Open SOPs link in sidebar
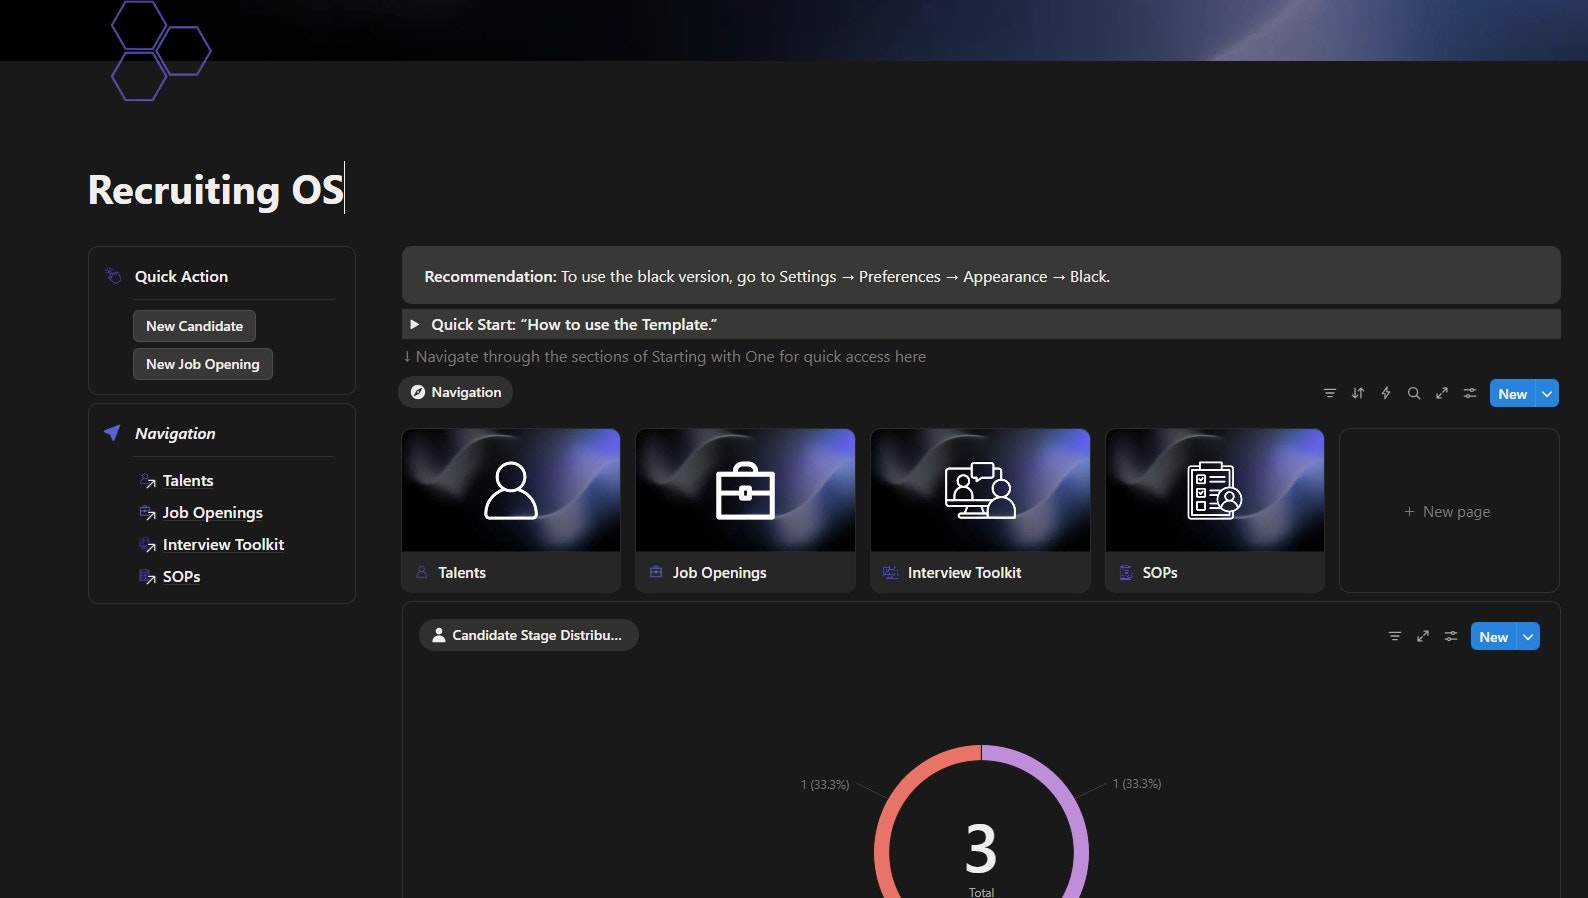The width and height of the screenshot is (1588, 898). 181,577
